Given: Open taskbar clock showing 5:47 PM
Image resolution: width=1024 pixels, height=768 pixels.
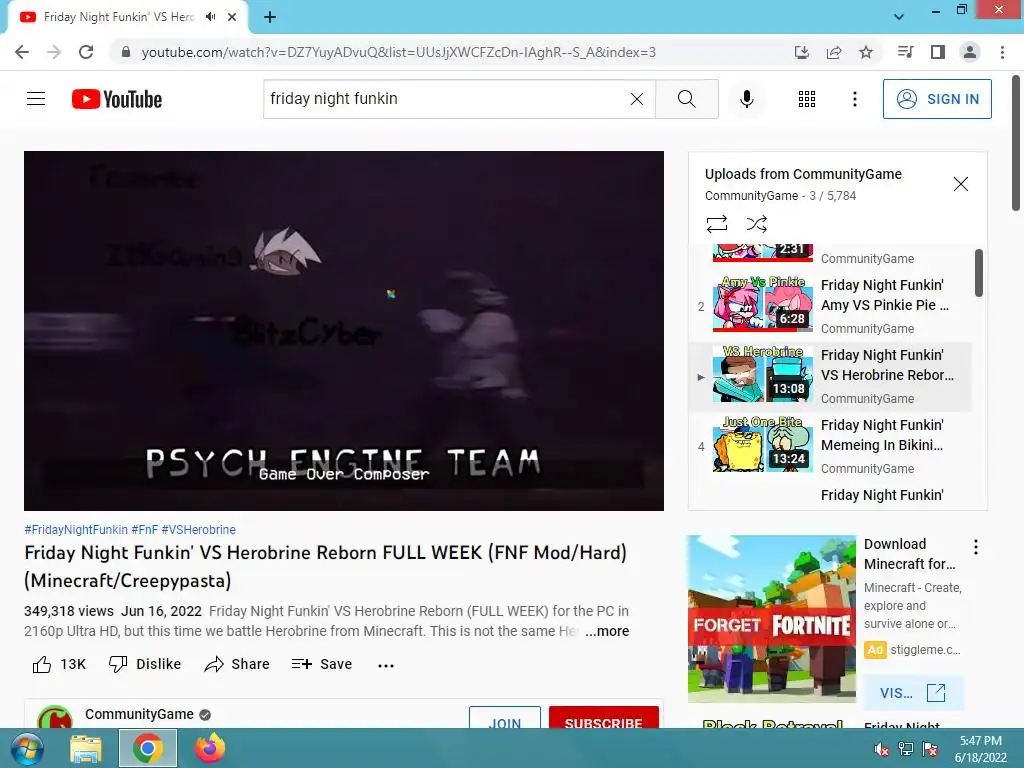Looking at the screenshot, I should 980,749.
